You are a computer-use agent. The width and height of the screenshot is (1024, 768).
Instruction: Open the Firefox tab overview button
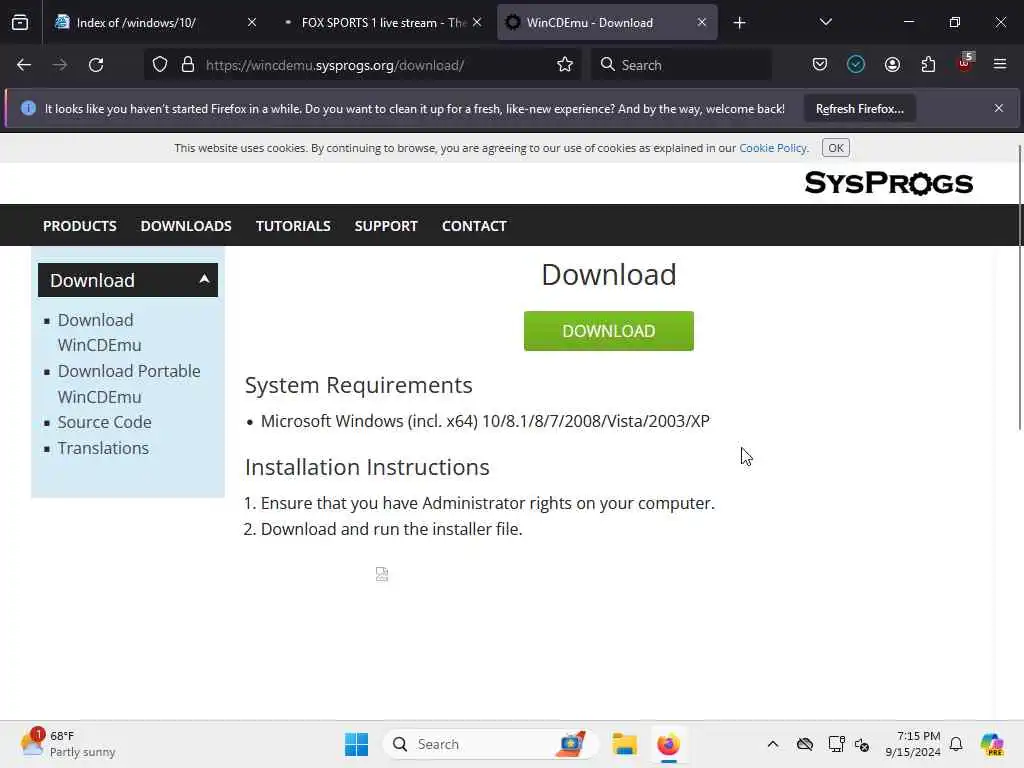pyautogui.click(x=20, y=23)
